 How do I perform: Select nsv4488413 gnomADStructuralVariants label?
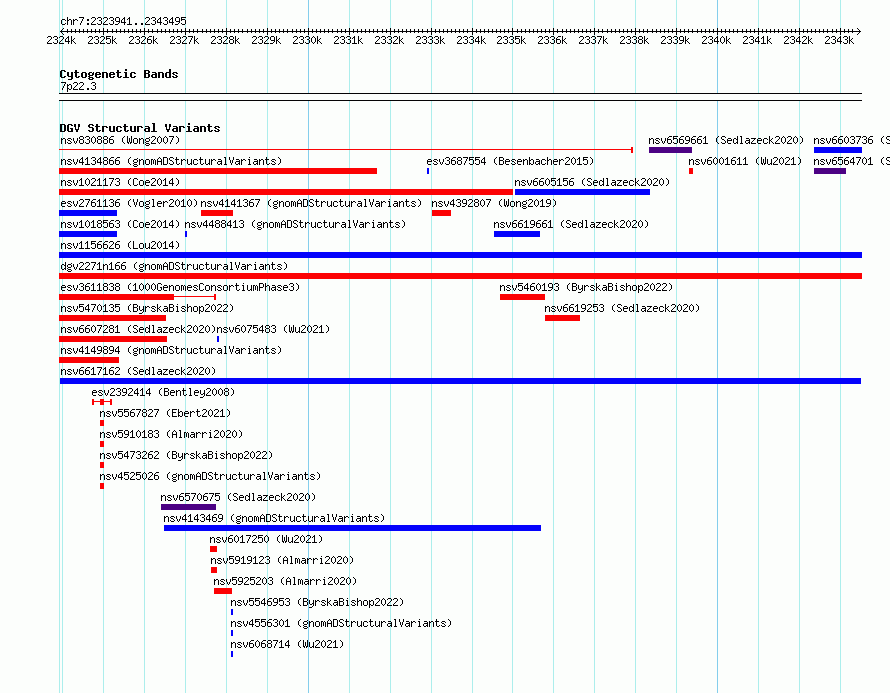tap(295, 224)
